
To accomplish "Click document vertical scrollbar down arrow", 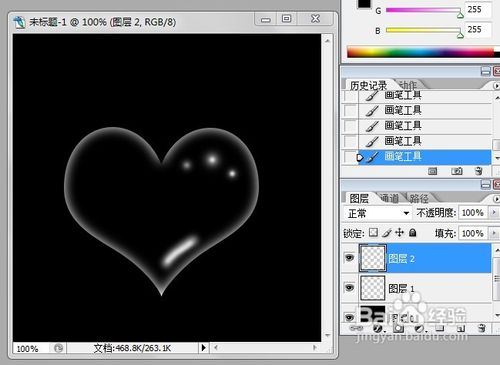I will pos(327,335).
